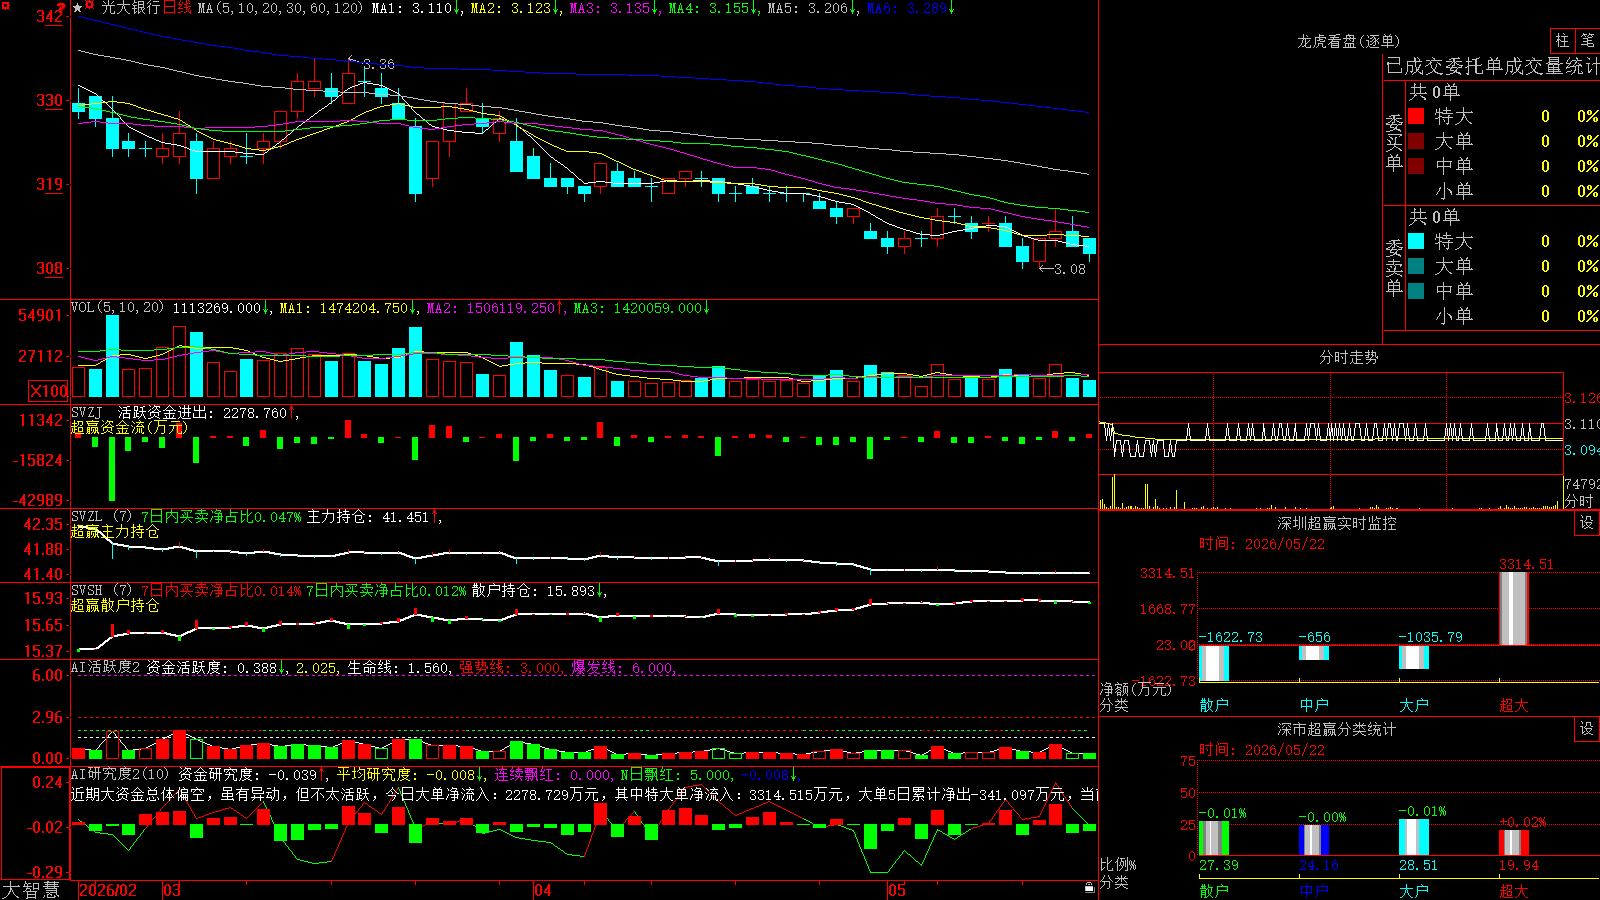
Task: Click the 03 month marker on the timeline
Action: point(172,890)
